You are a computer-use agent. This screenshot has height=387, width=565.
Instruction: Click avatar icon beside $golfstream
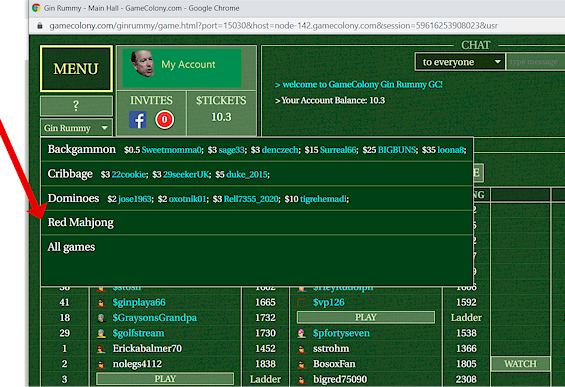click(x=101, y=333)
